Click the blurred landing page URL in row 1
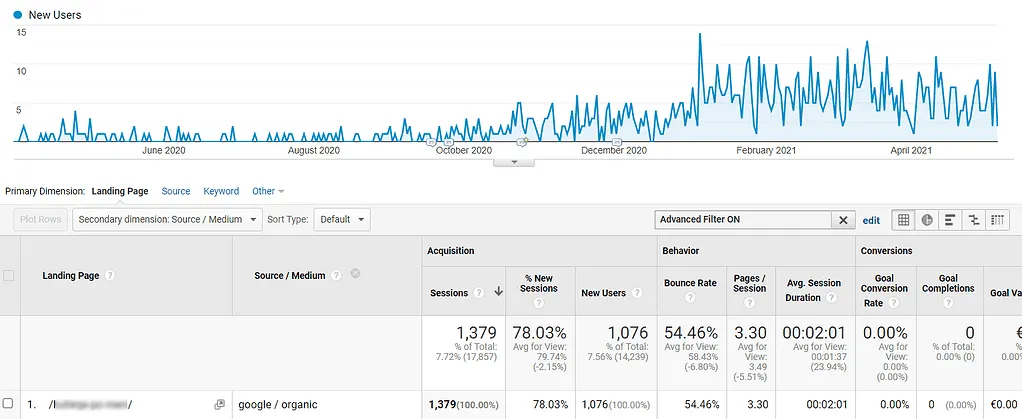This screenshot has width=1022, height=419. pos(91,405)
